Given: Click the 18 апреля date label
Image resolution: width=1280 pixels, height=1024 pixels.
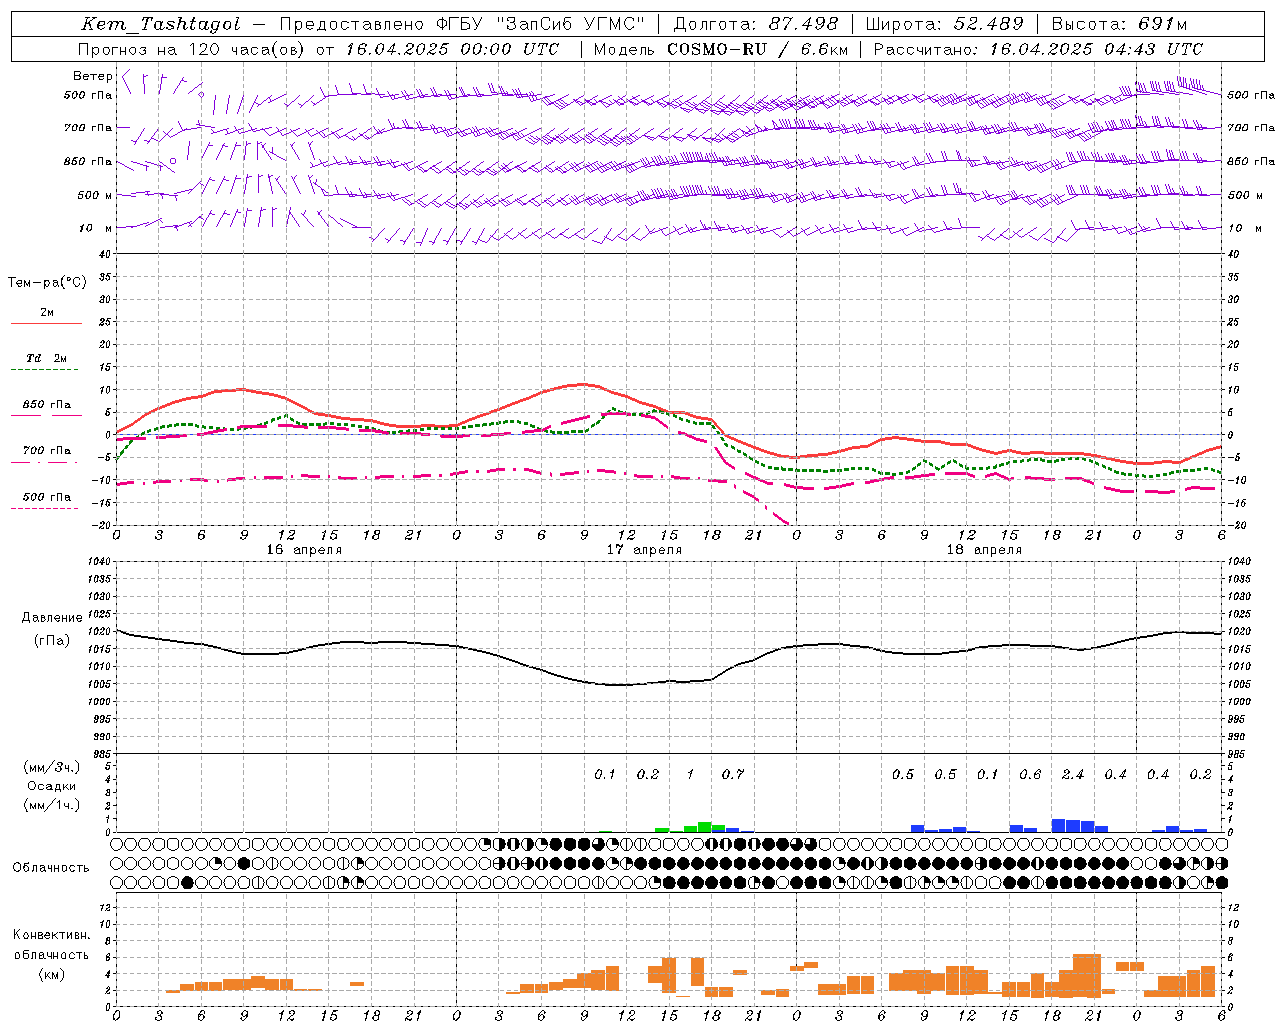Looking at the screenshot, I should (x=984, y=550).
